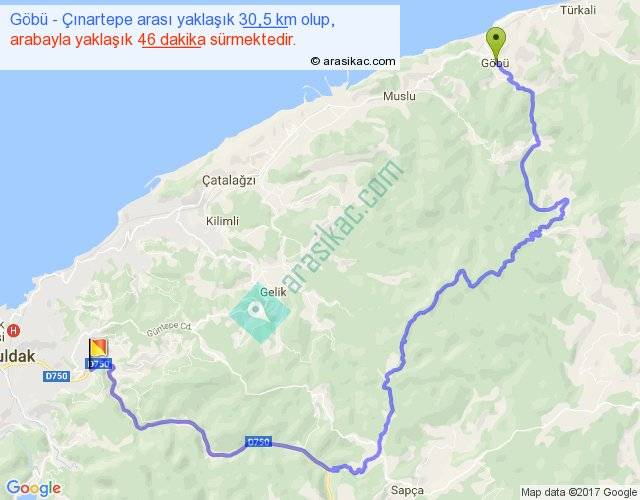640x500 pixels.
Task: Click the Sapça place label
Action: tap(407, 490)
